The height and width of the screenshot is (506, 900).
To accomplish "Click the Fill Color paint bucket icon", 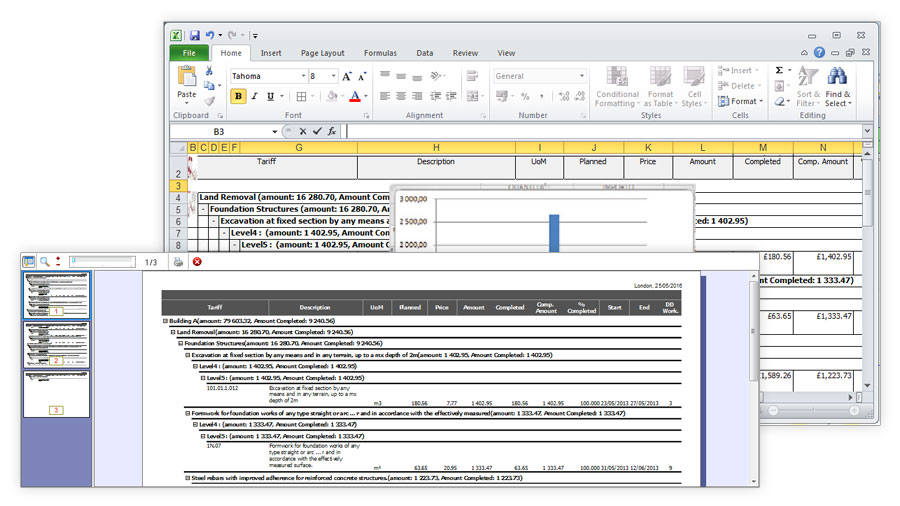I will (332, 96).
